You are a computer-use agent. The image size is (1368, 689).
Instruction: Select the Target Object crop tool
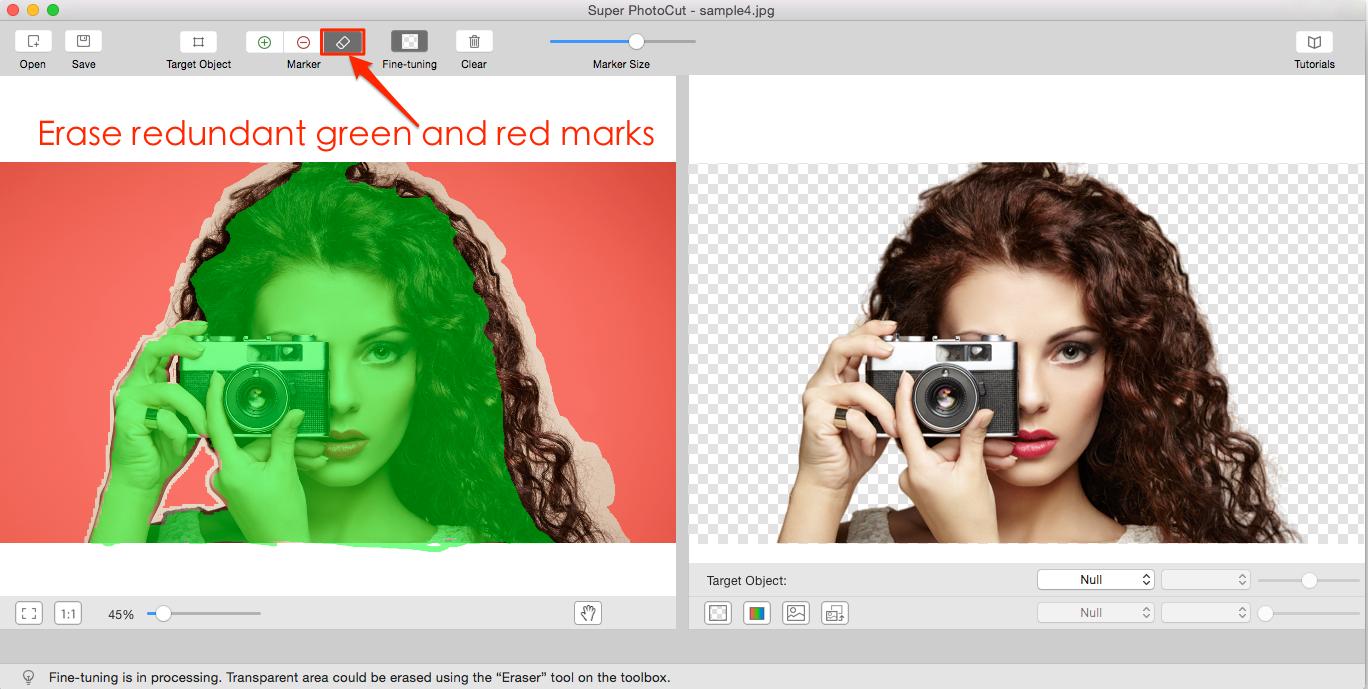(198, 42)
